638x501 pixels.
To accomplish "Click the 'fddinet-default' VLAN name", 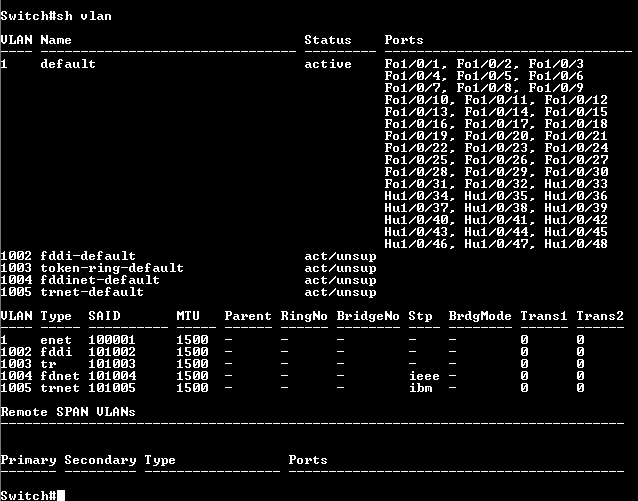I will point(100,280).
